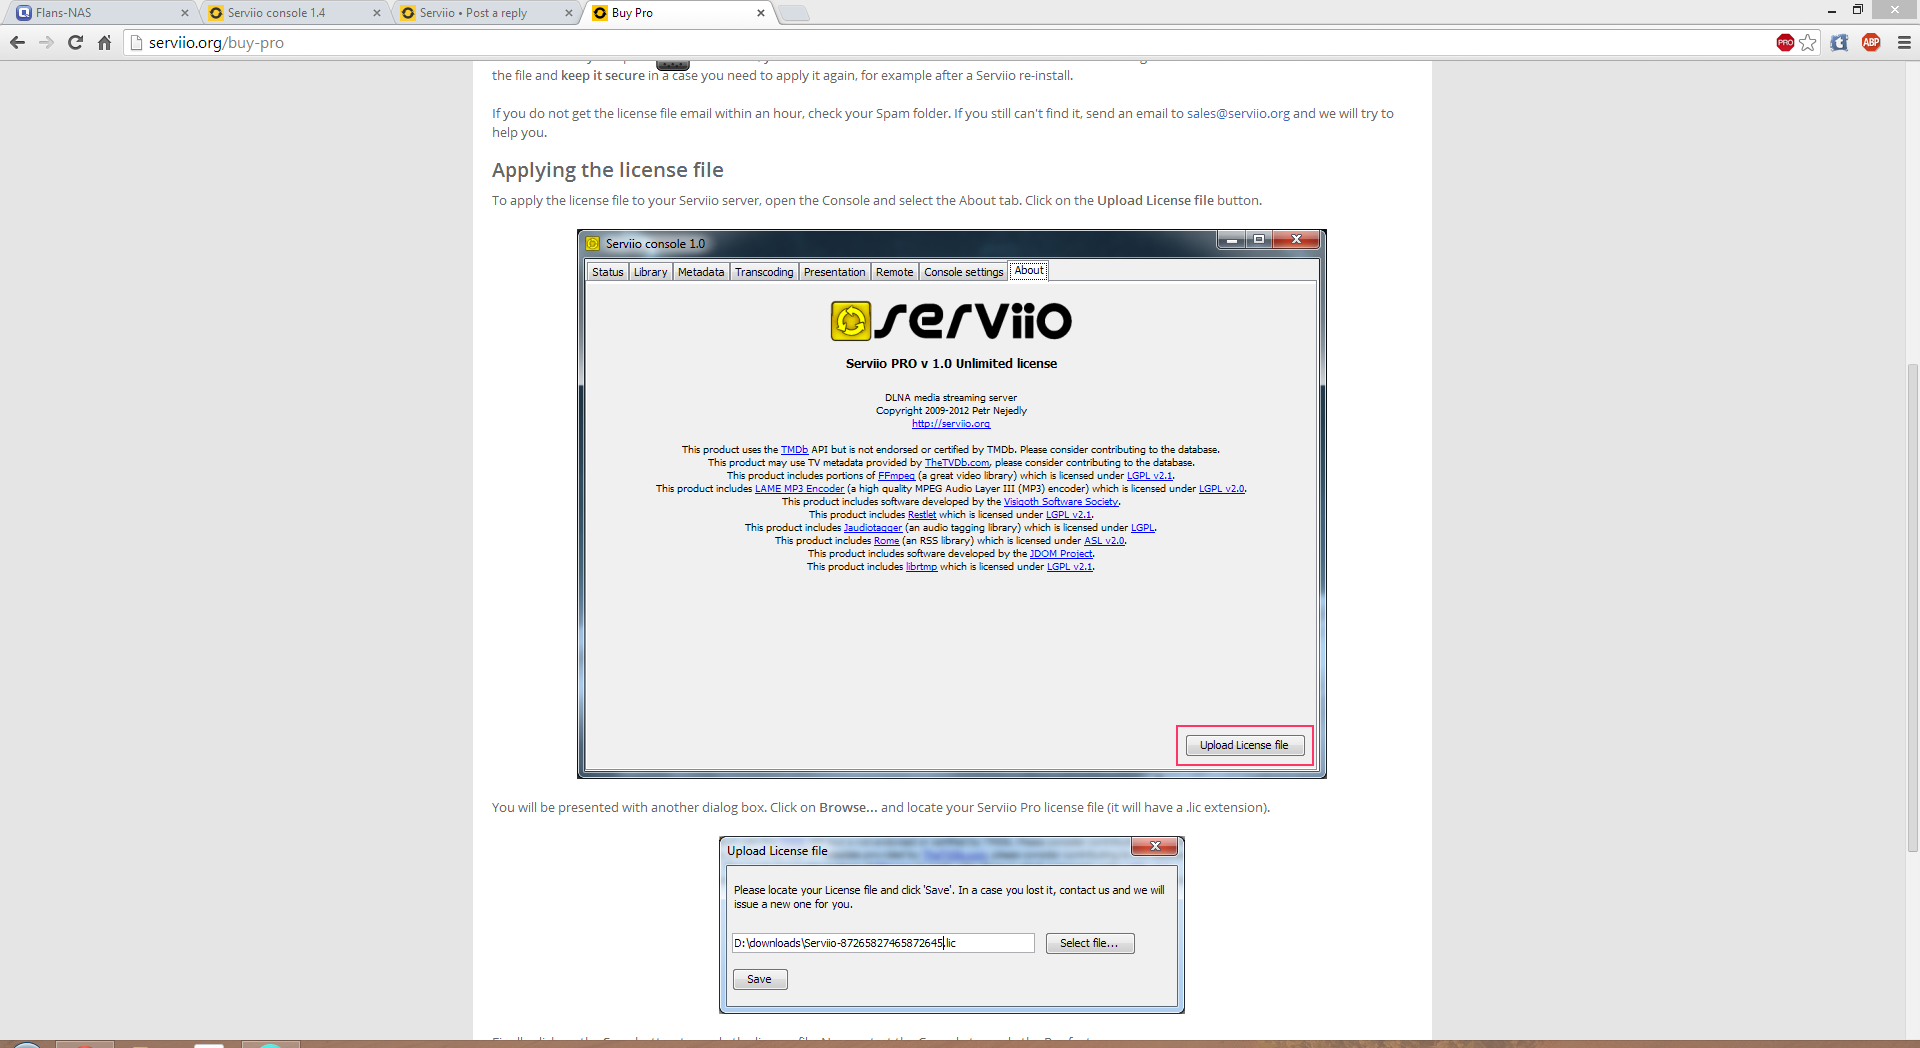Viewport: 1920px width, 1048px height.
Task: Switch to the Serviio console 1.4 tab
Action: click(287, 13)
